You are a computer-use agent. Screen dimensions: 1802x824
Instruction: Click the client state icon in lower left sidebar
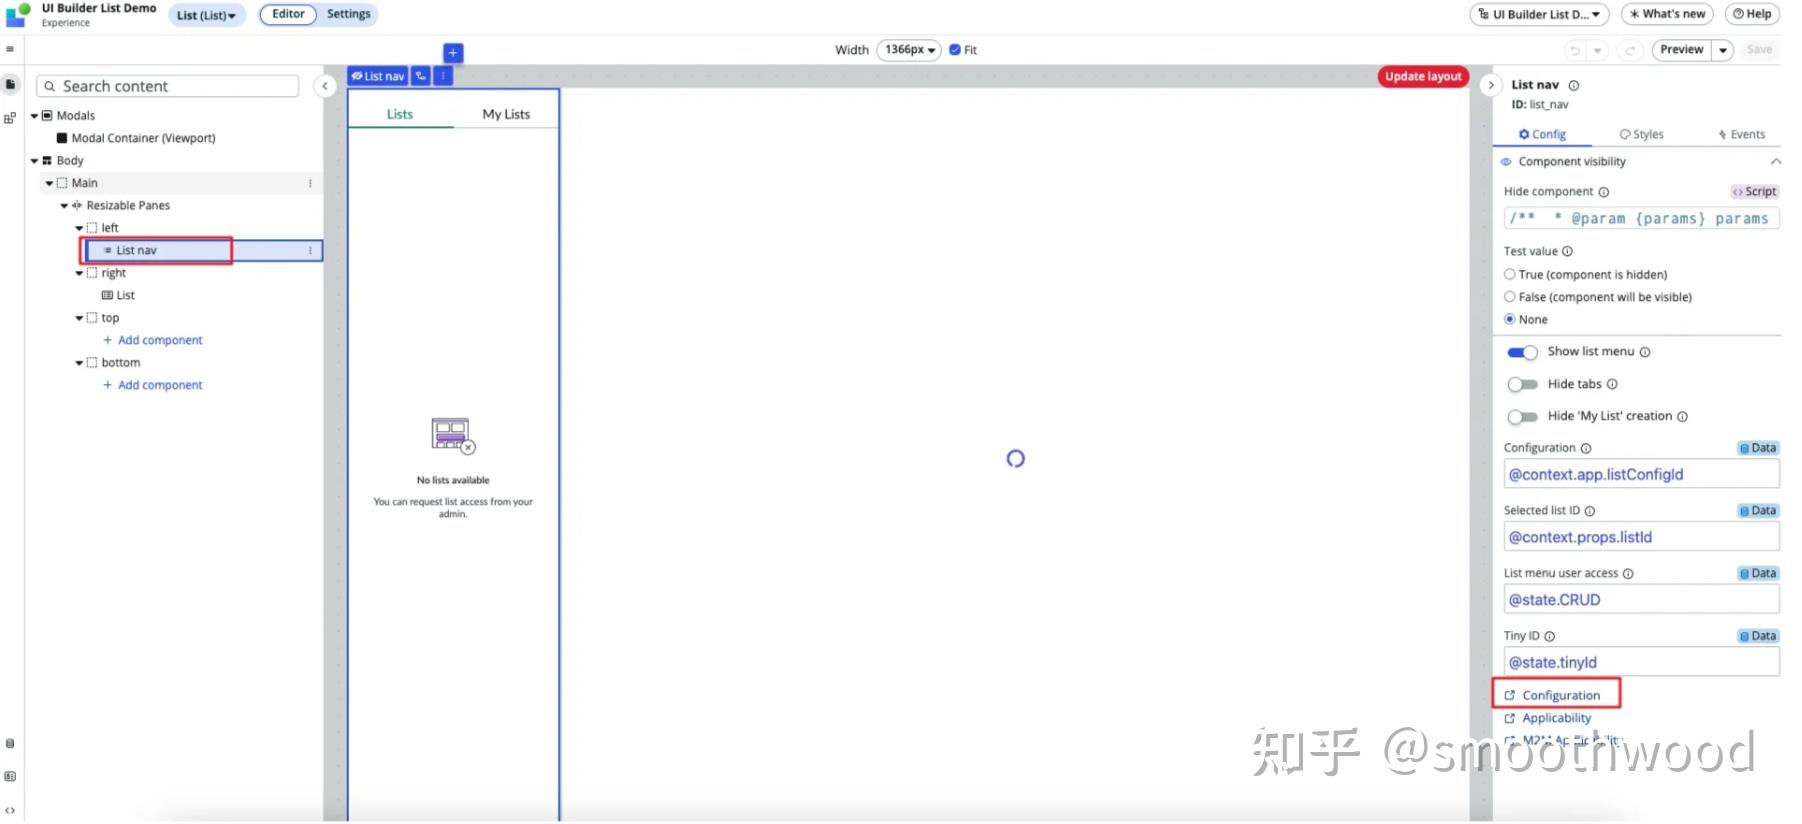[x=10, y=776]
